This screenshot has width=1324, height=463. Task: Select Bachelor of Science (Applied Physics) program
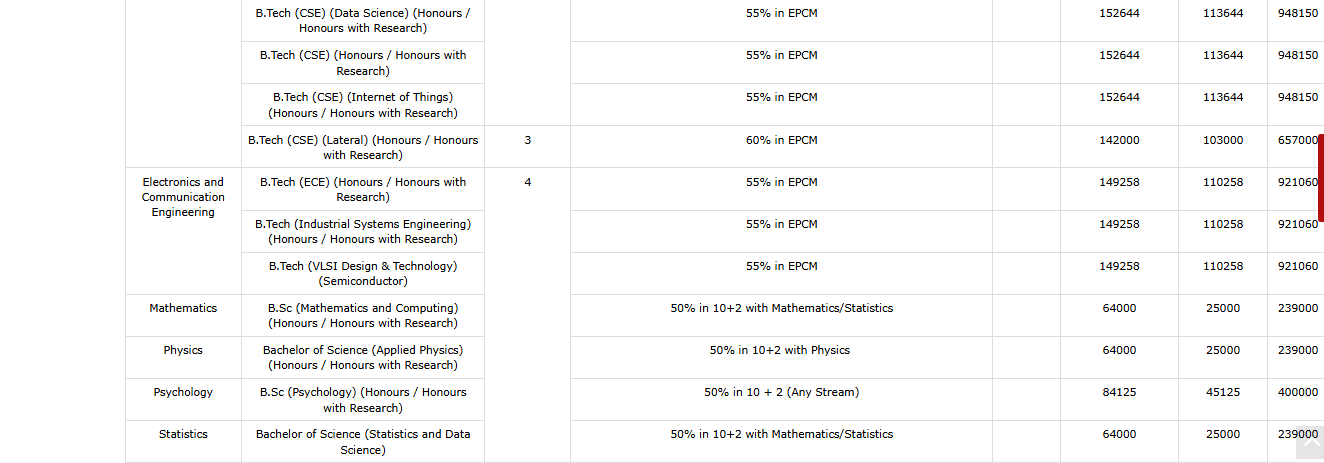point(363,357)
